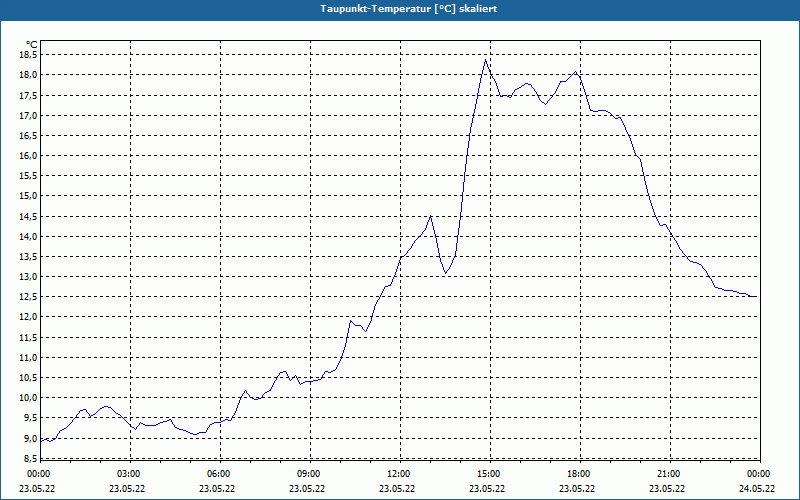The height and width of the screenshot is (500, 800).
Task: Click the 11,5 y-axis label
Action: coord(28,337)
